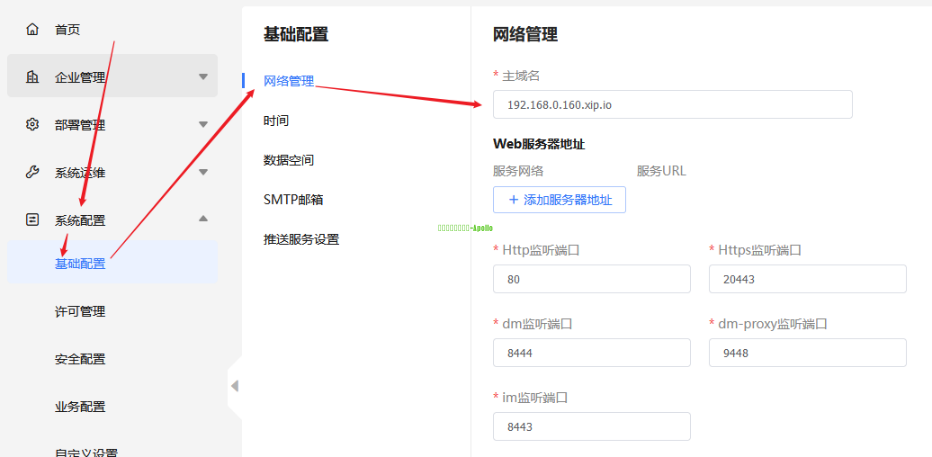Click the building icon for 企业管理
Viewport: 932px width, 457px height.
(32, 77)
